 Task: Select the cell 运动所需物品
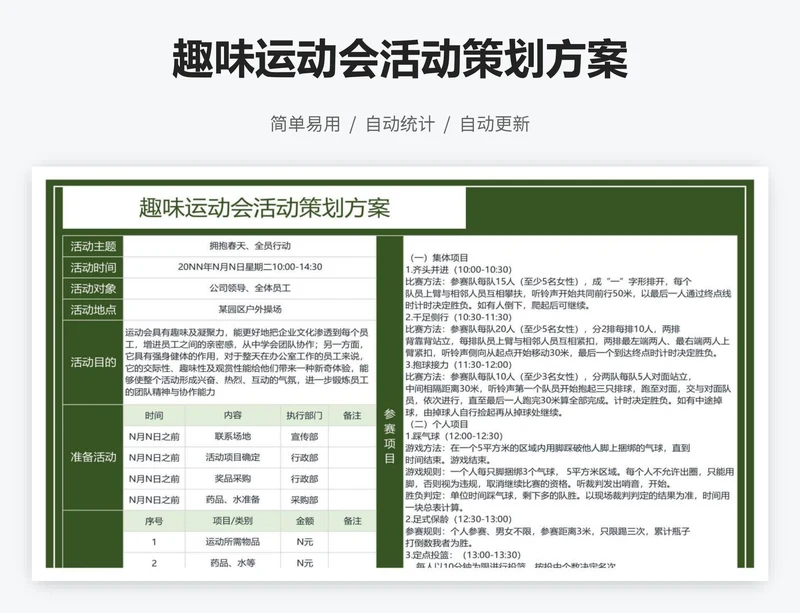(233, 542)
